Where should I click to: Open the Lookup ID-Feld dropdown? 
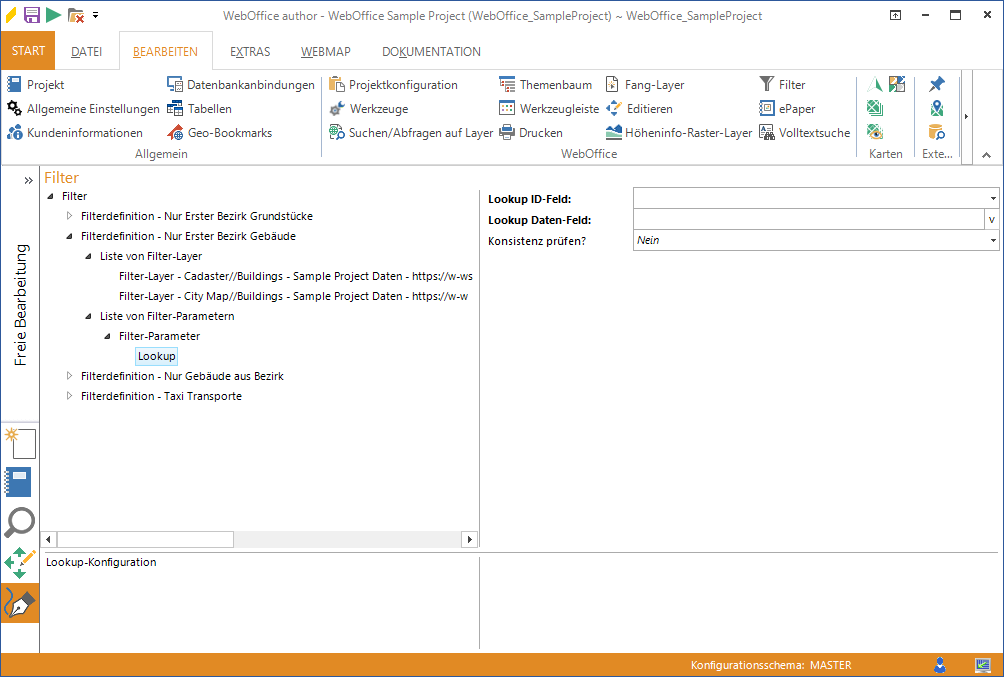[x=993, y=199]
